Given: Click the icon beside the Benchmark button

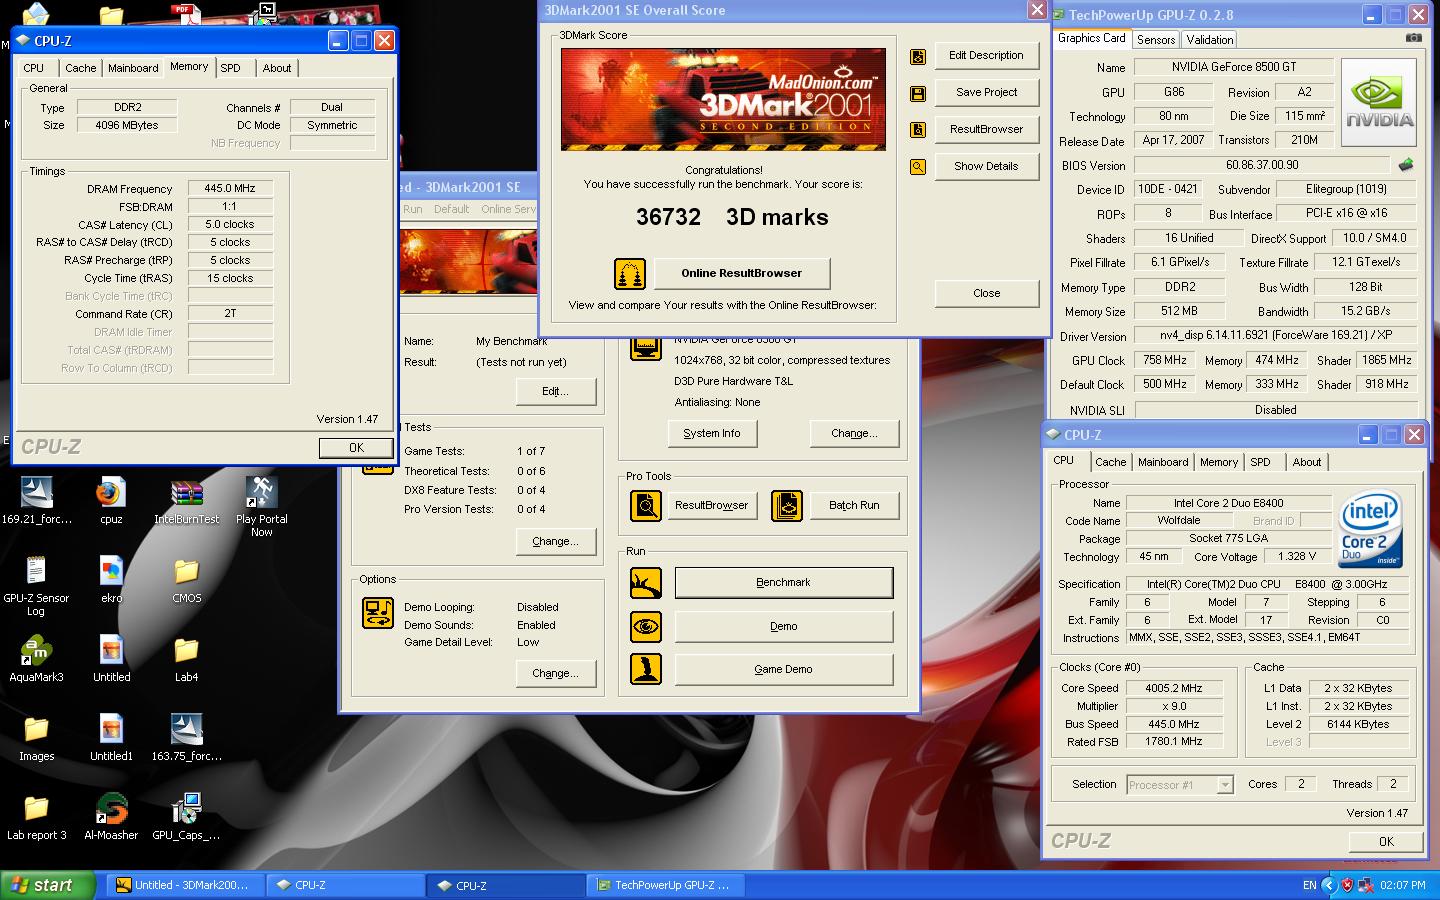Looking at the screenshot, I should click(x=645, y=583).
